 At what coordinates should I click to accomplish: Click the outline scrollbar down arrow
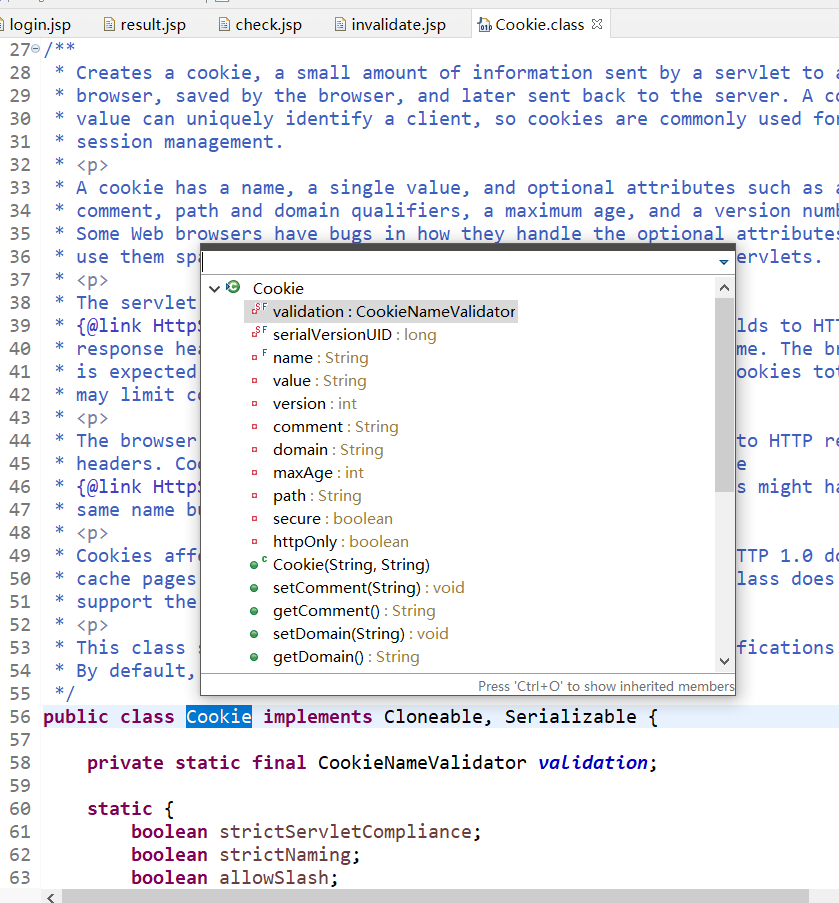[x=724, y=661]
